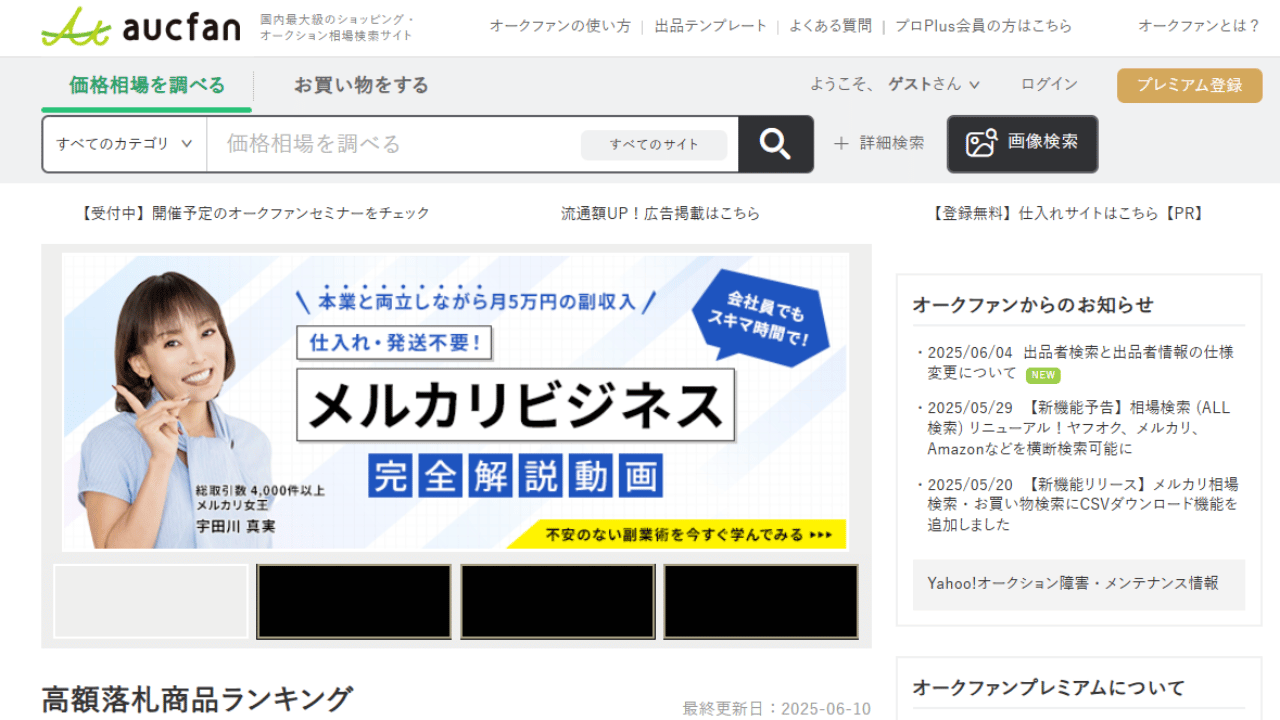Open the すべてのカテゴリ category dropdown

click(125, 144)
